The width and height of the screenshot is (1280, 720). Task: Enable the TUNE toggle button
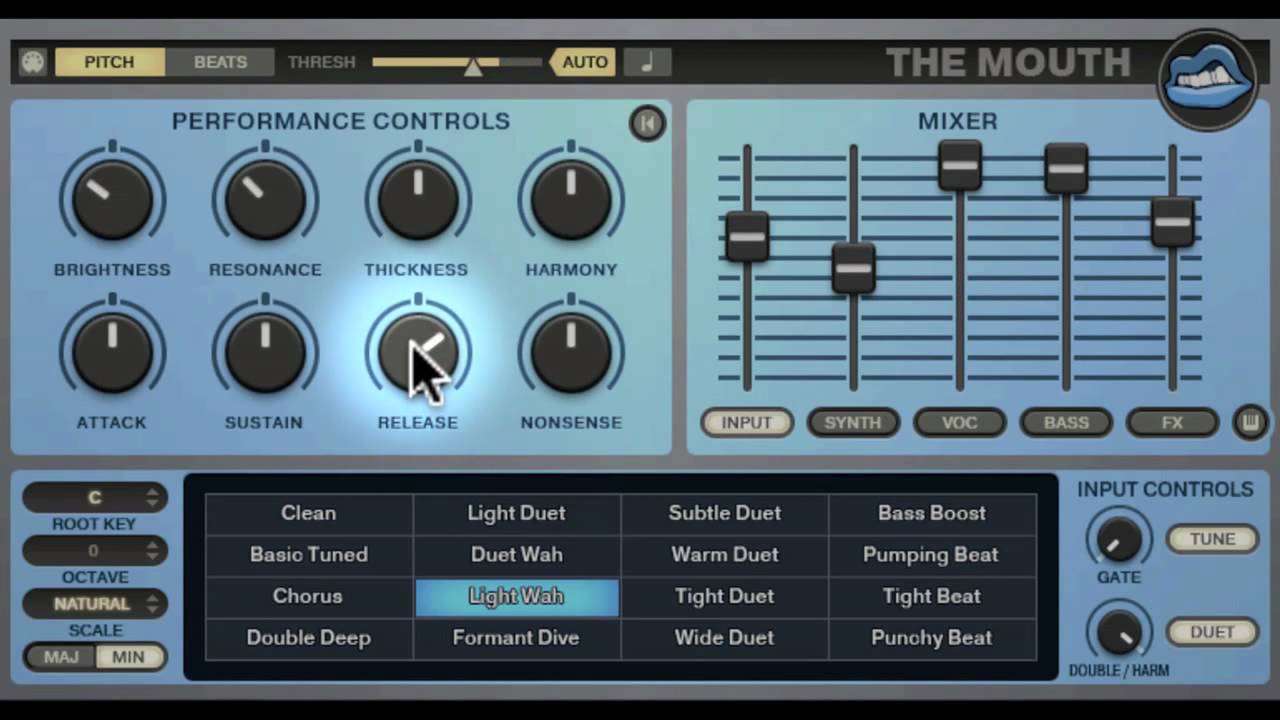click(1212, 539)
